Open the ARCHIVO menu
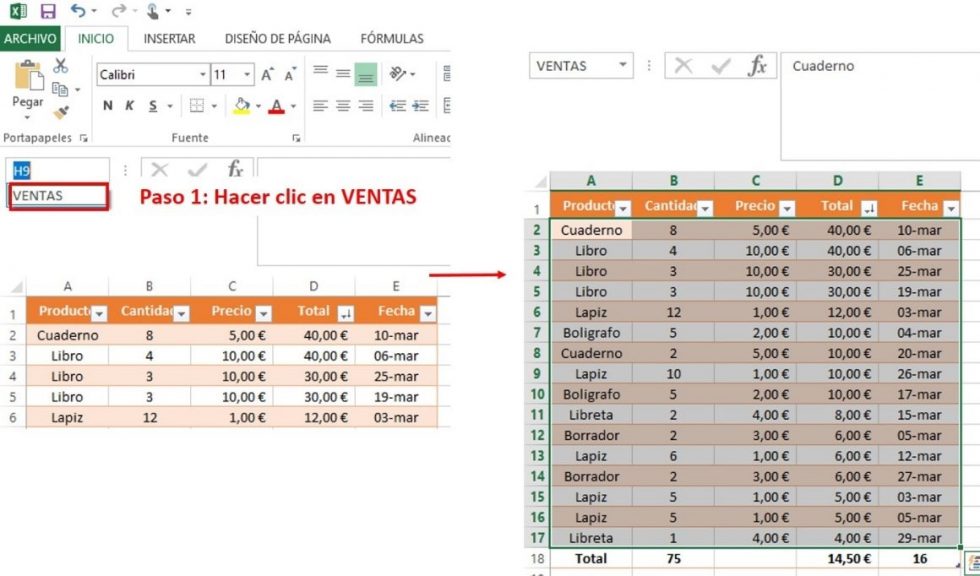The image size is (980, 576). (x=30, y=39)
